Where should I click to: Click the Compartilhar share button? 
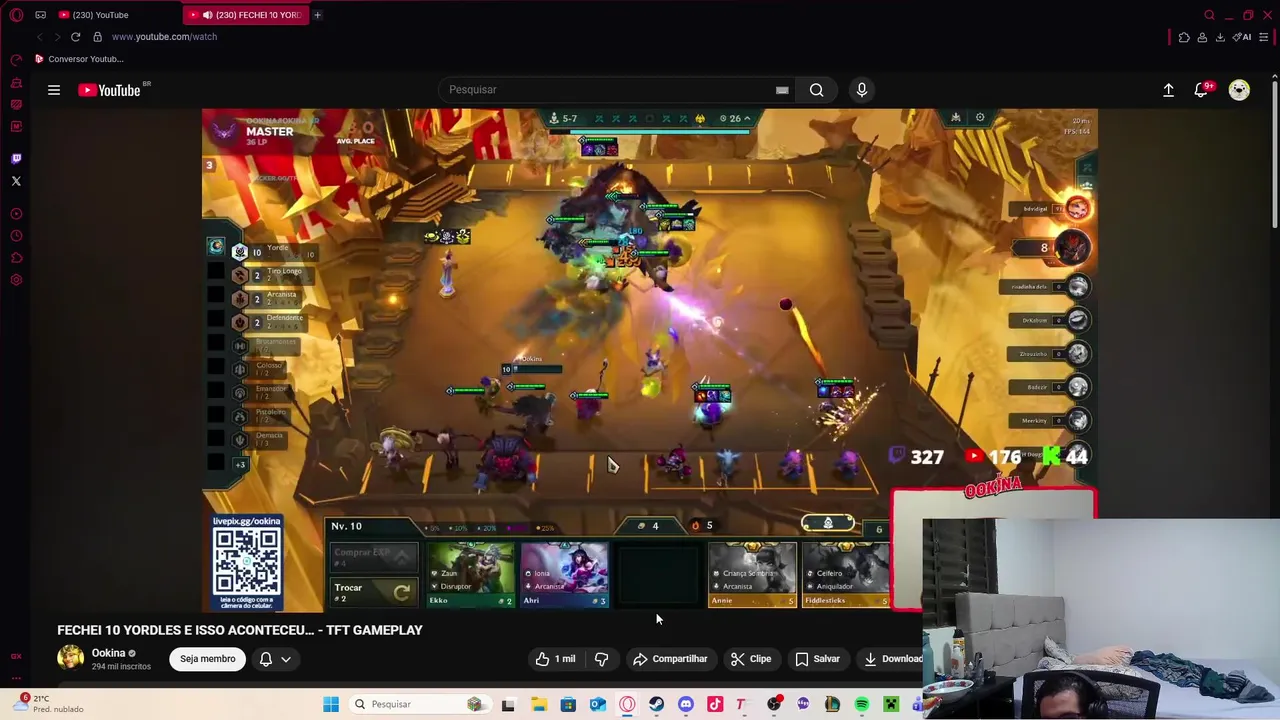(x=670, y=659)
